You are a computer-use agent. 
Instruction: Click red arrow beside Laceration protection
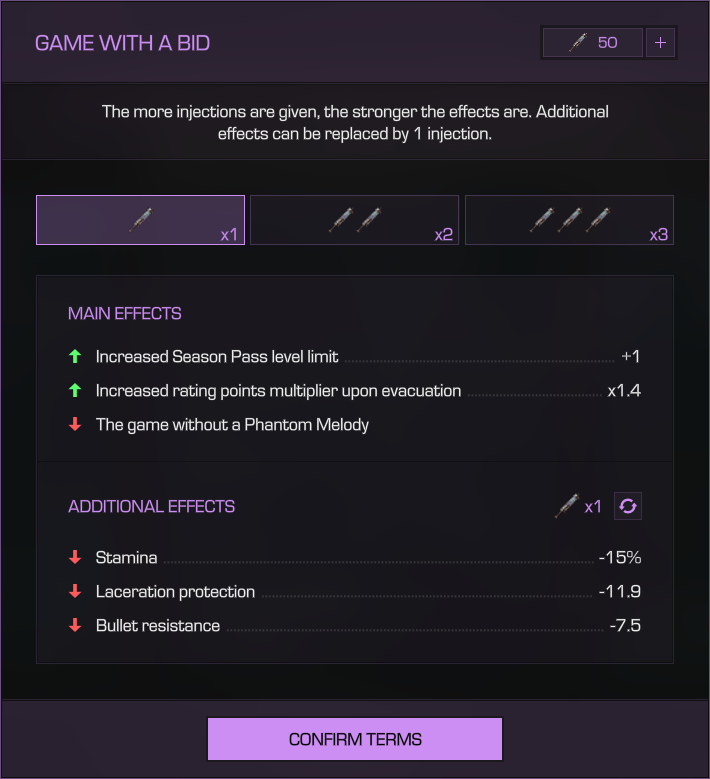coord(75,592)
